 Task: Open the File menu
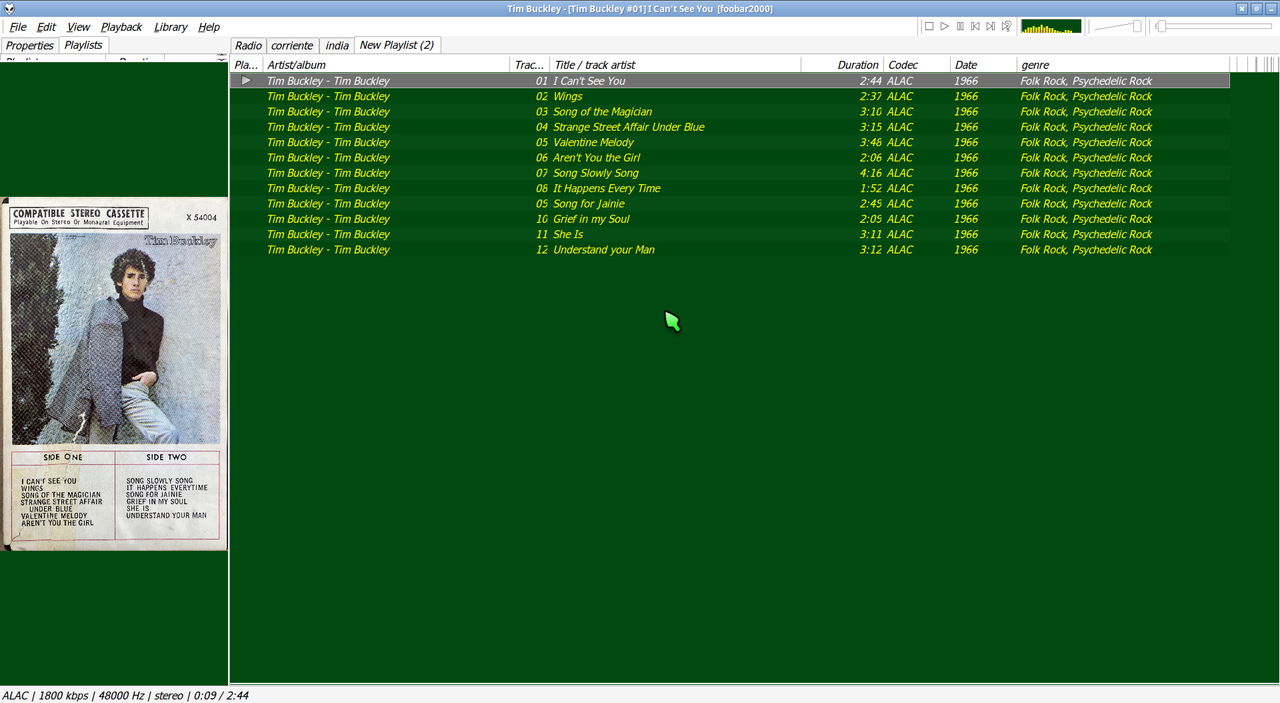[18, 27]
